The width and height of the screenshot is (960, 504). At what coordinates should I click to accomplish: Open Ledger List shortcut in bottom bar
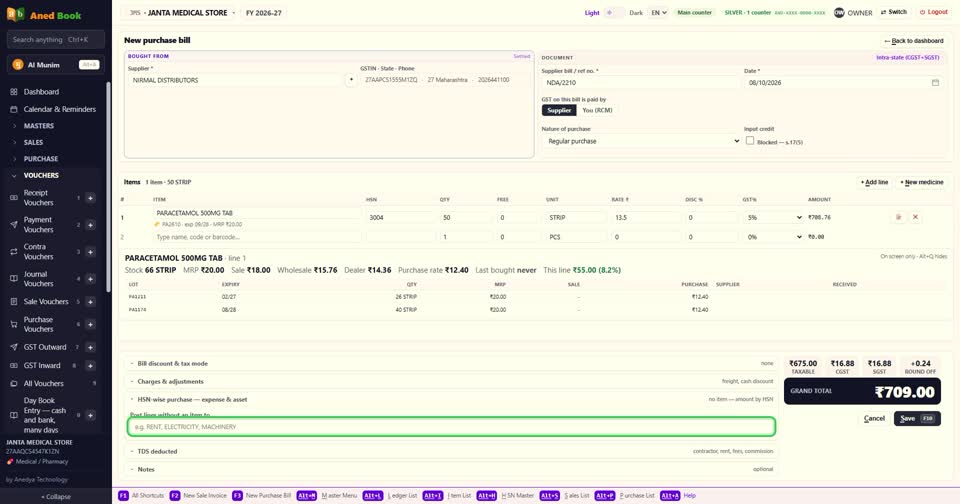pyautogui.click(x=389, y=495)
